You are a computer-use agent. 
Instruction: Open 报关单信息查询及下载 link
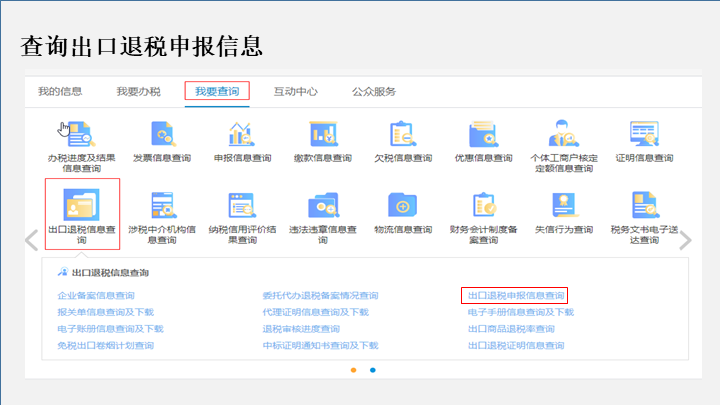pyautogui.click(x=106, y=312)
